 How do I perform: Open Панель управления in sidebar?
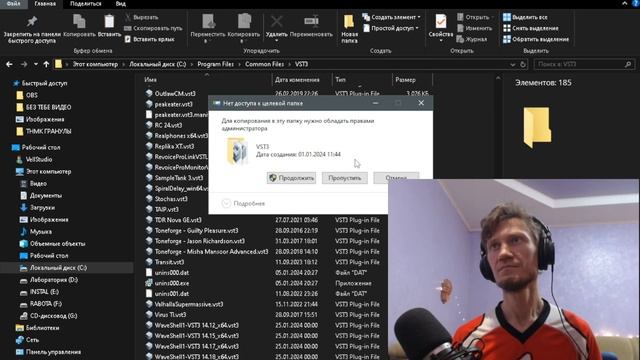53,352
